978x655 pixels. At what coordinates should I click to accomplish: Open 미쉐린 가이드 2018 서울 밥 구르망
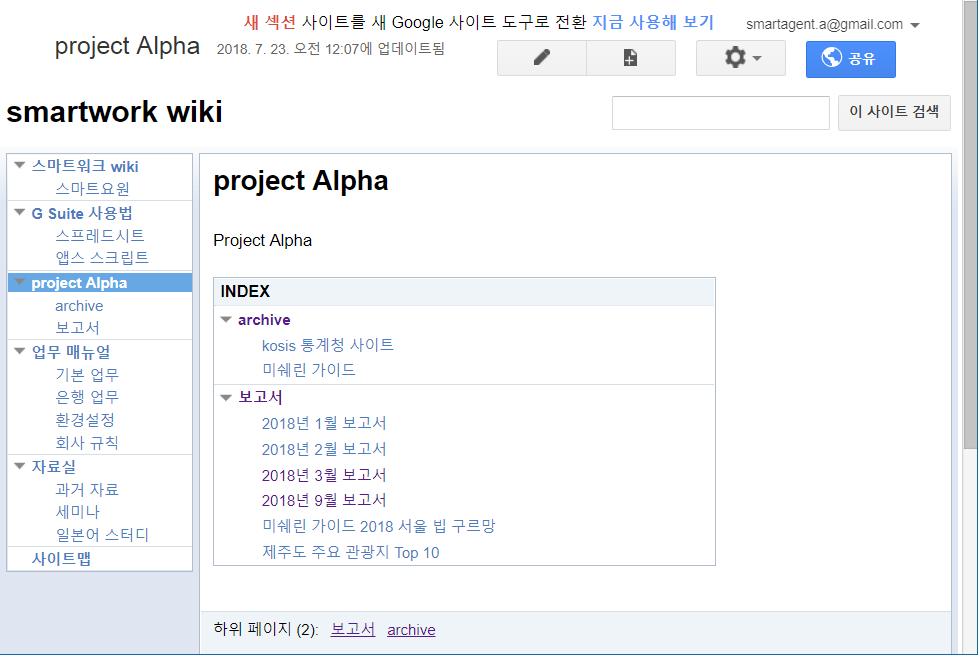pyautogui.click(x=379, y=525)
